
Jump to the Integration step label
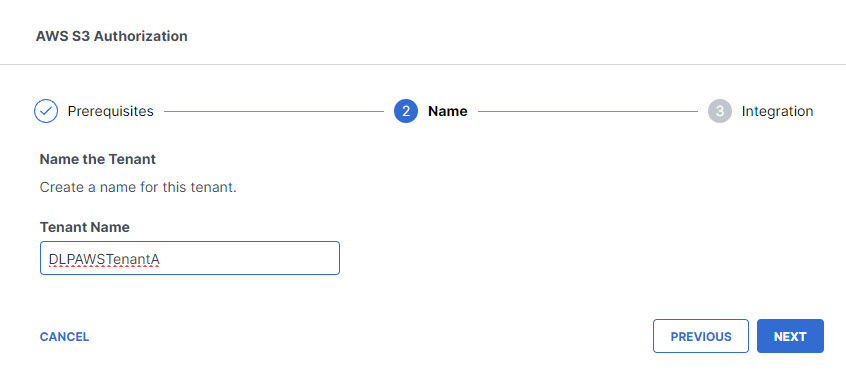pos(777,111)
